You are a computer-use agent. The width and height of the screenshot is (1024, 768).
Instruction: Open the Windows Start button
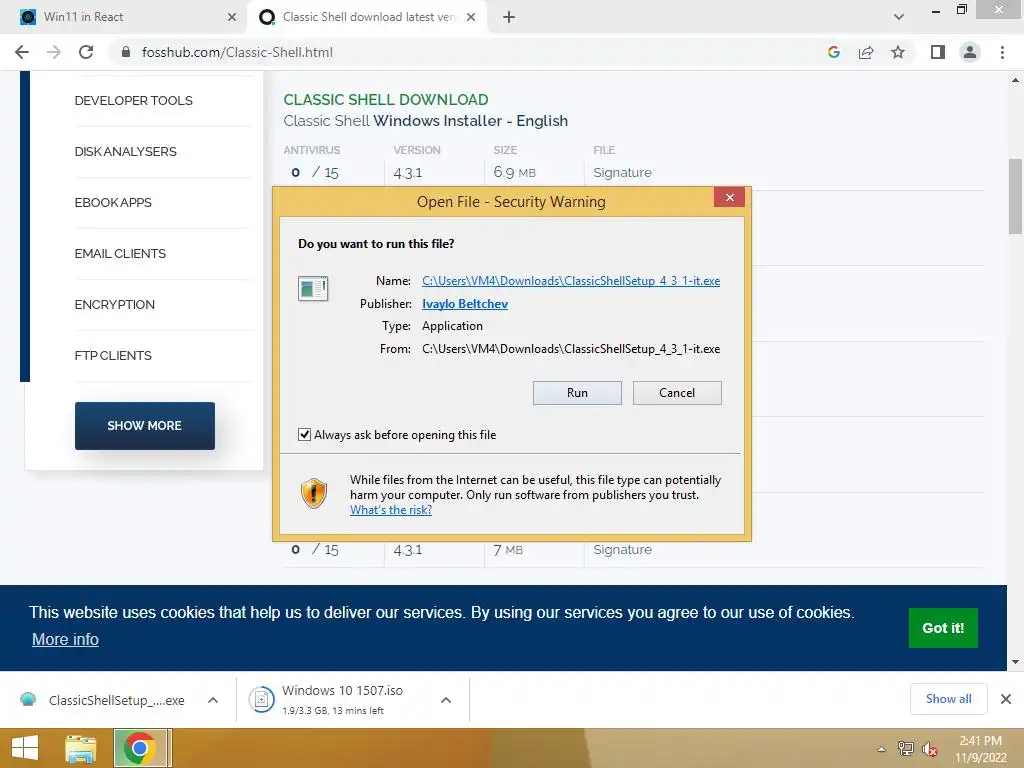[x=25, y=748]
